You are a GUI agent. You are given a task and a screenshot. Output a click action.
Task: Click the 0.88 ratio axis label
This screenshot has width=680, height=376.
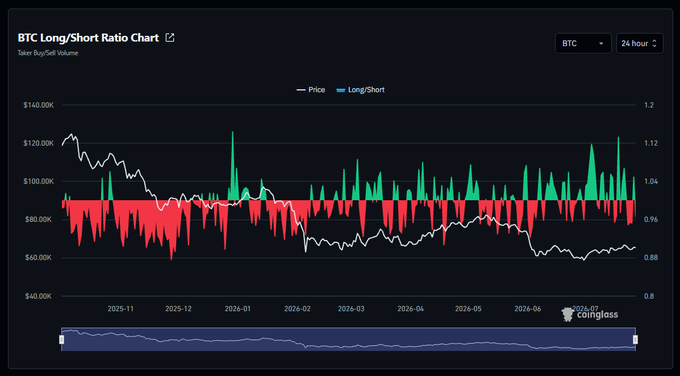[x=651, y=258]
